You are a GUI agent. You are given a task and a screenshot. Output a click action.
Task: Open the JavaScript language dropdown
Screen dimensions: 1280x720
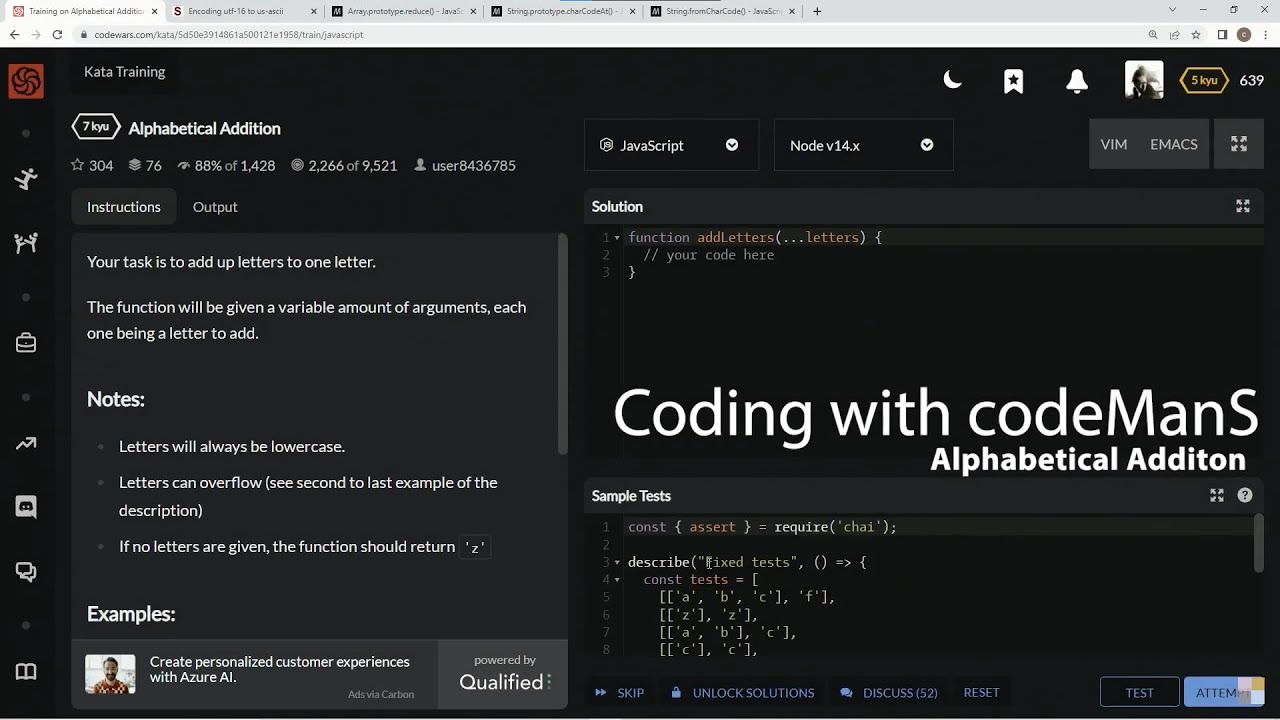point(671,145)
